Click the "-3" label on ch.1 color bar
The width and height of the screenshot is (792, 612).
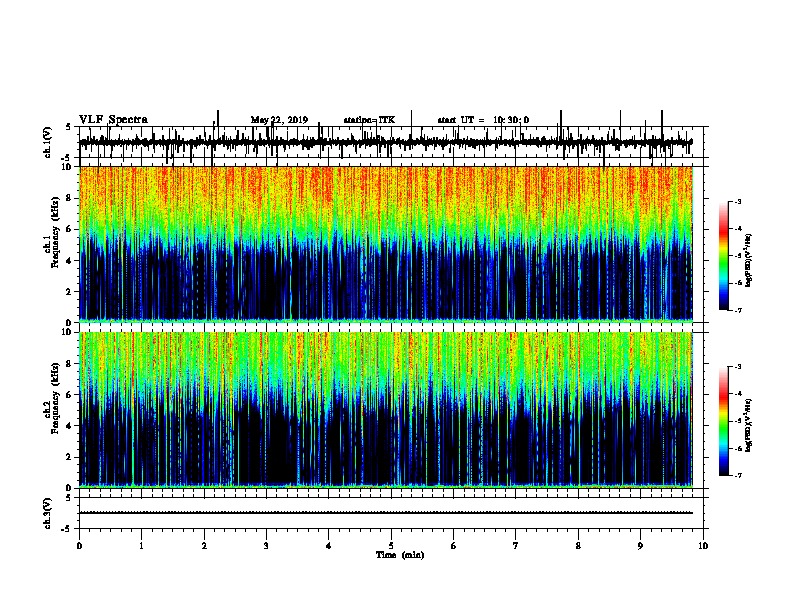click(737, 201)
